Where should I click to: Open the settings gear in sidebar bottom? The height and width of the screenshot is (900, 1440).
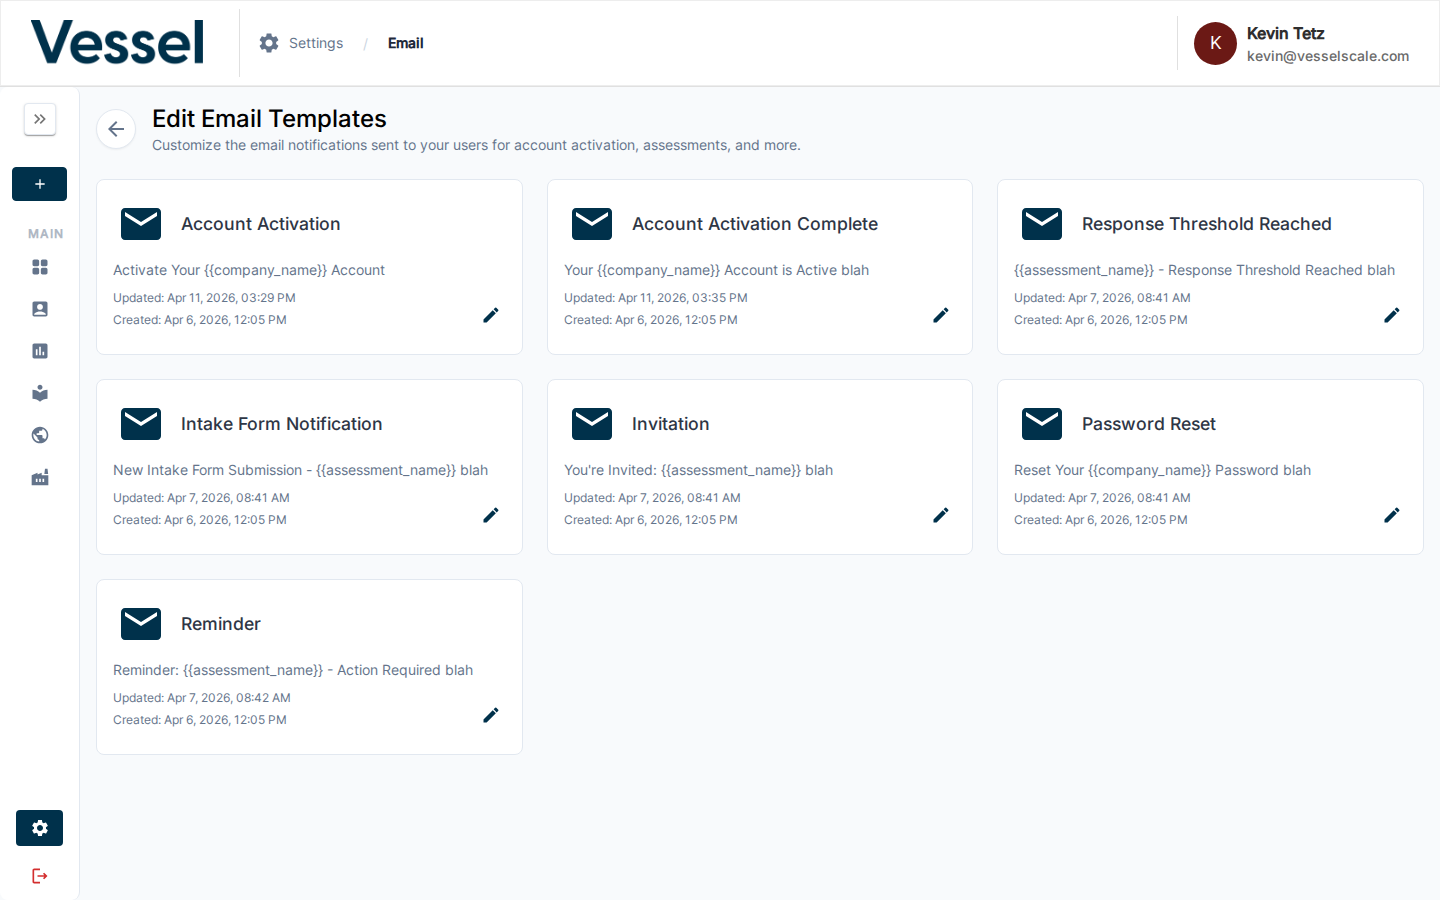[40, 828]
